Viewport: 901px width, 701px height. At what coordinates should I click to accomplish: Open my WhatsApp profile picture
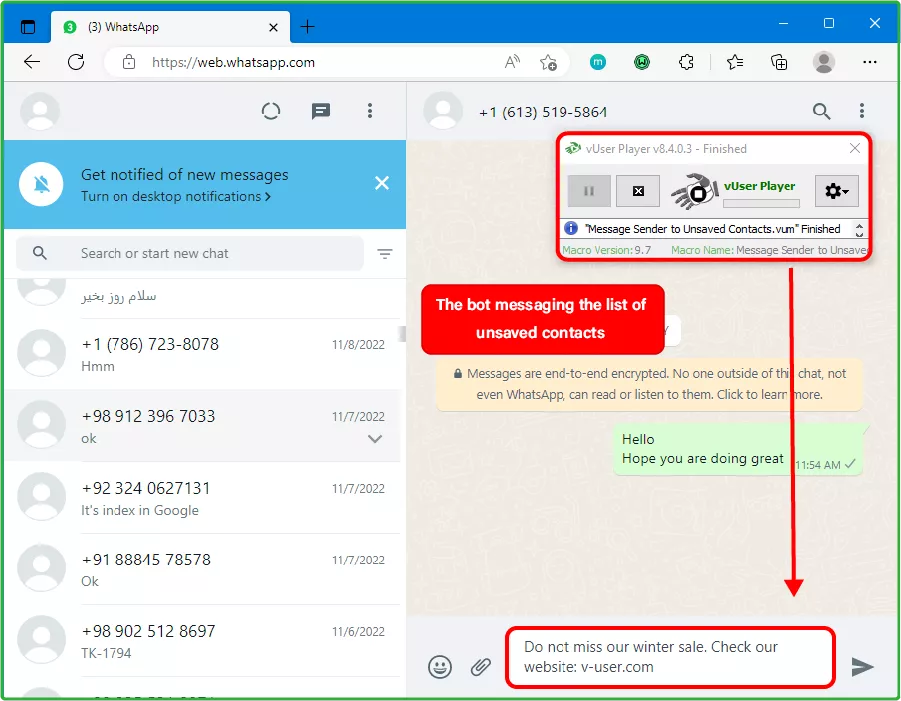coord(40,110)
